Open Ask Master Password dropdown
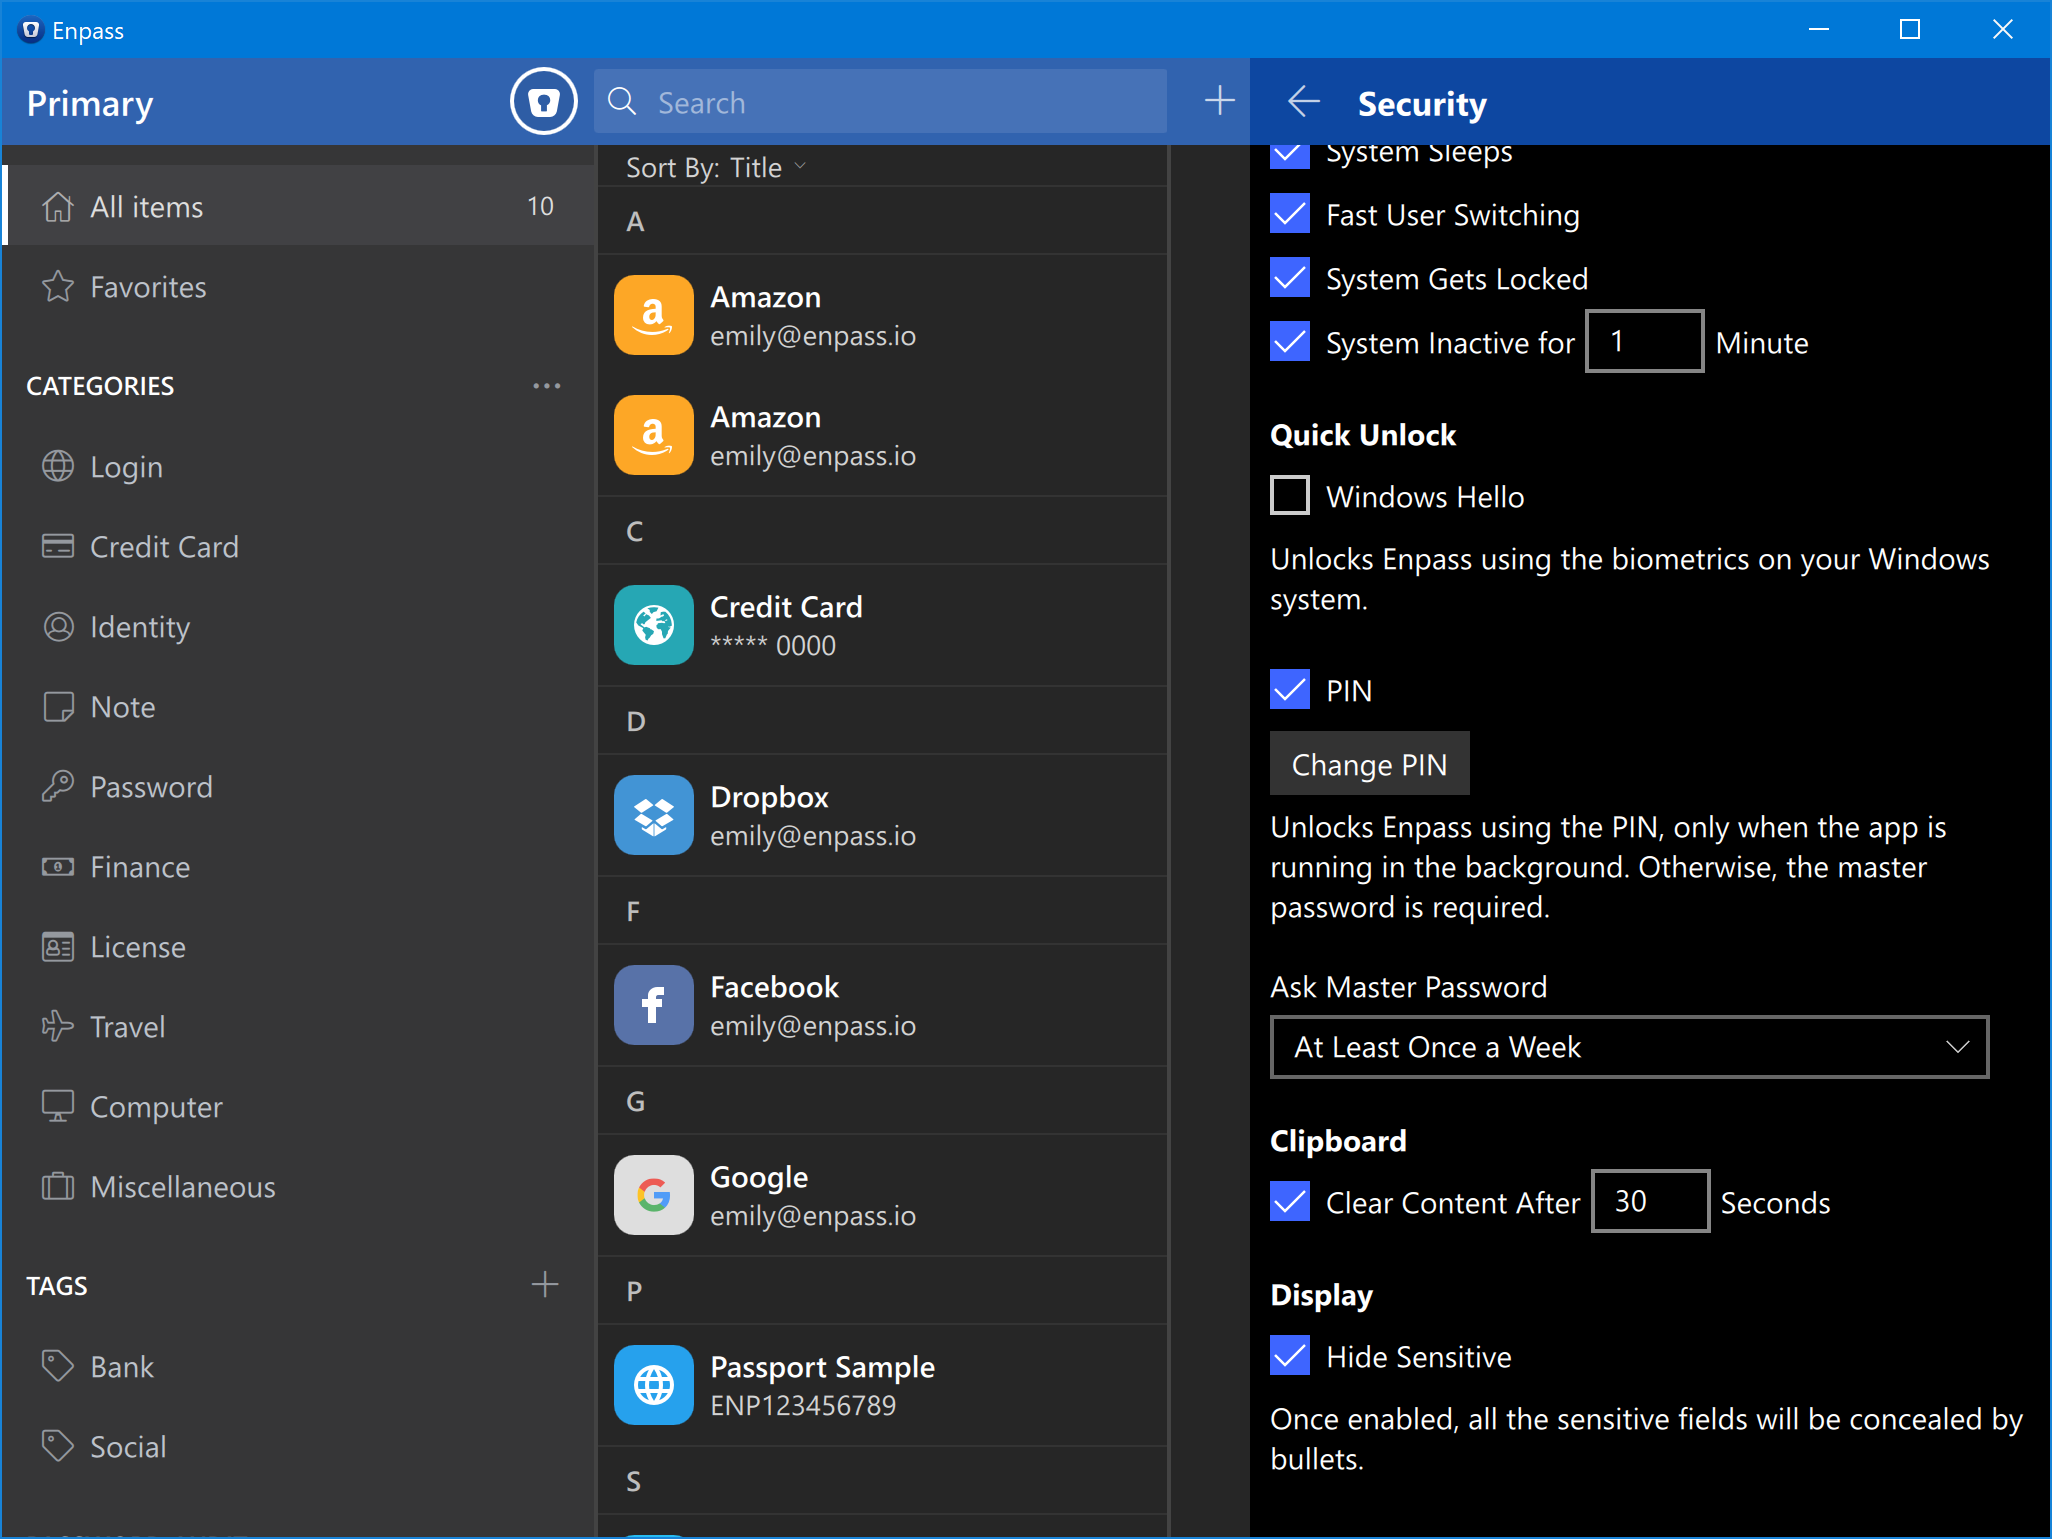 [1629, 1047]
